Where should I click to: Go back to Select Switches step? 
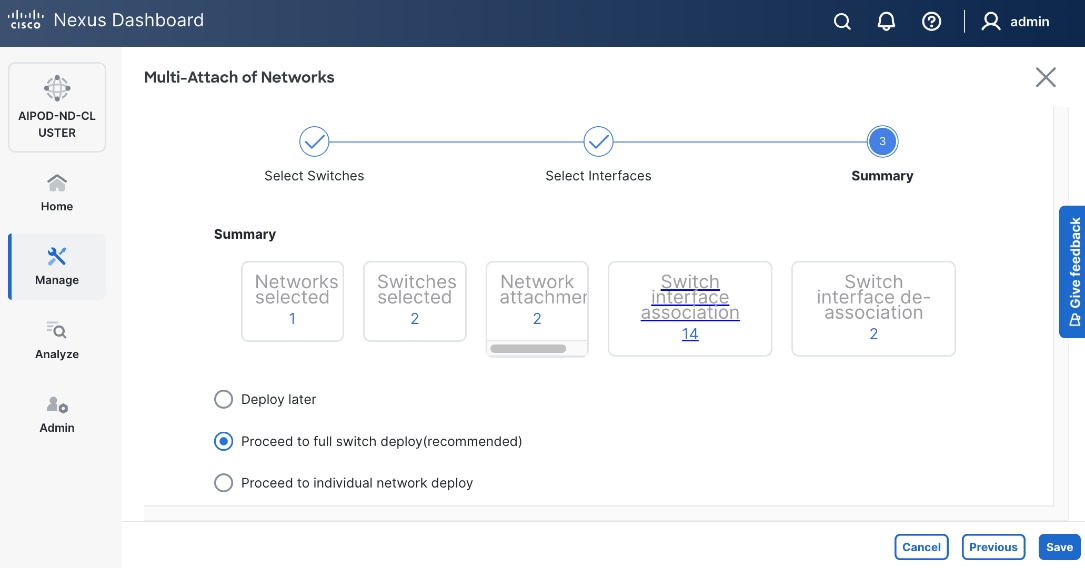coord(314,142)
